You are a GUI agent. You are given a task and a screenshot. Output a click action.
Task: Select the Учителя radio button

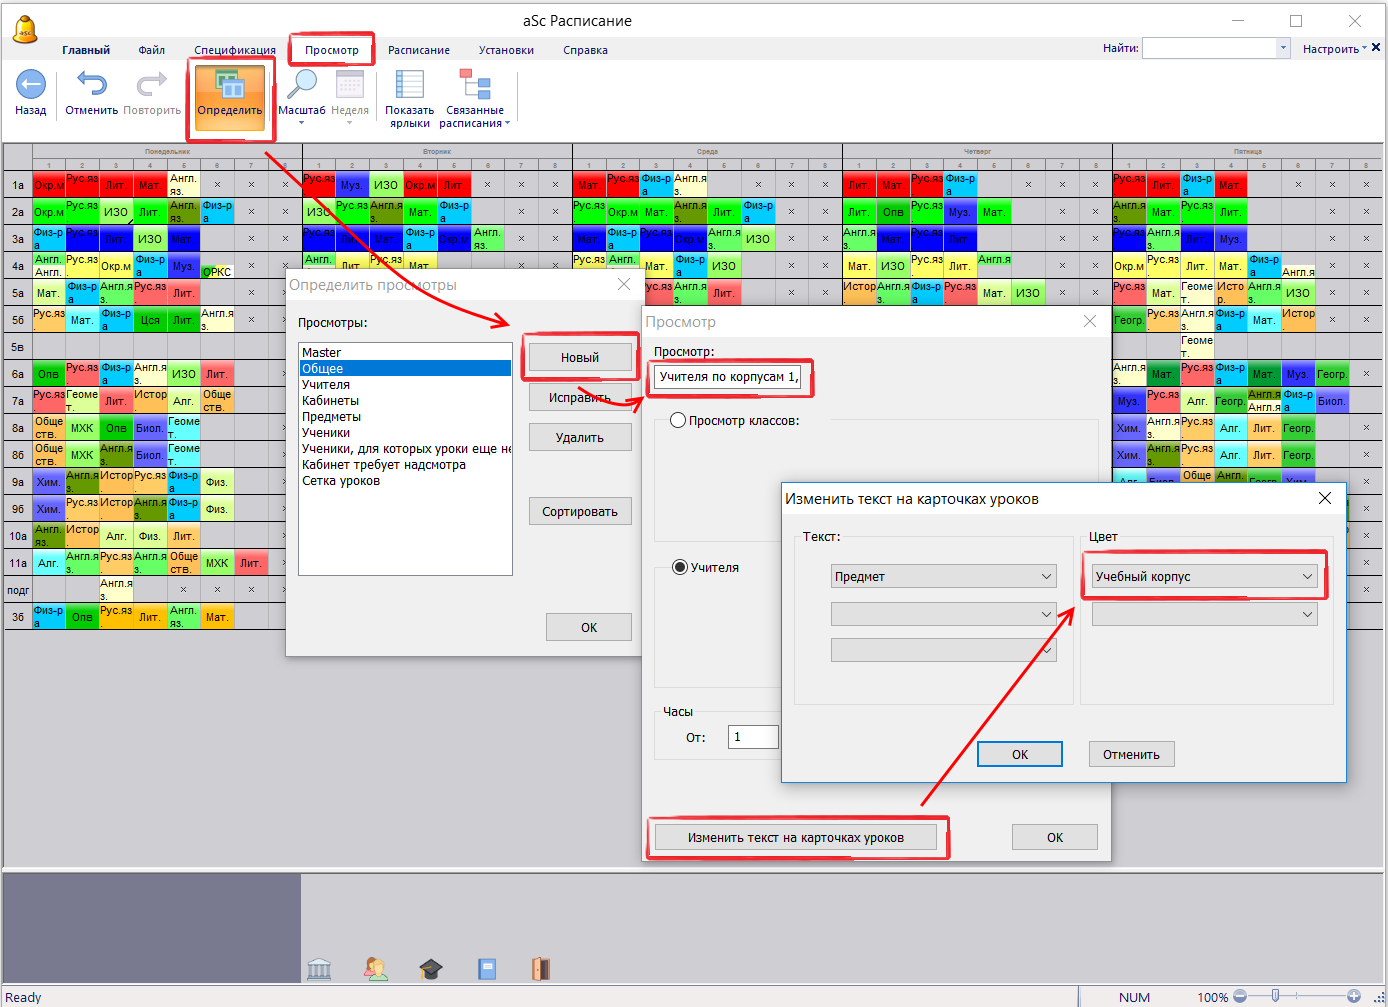click(680, 567)
